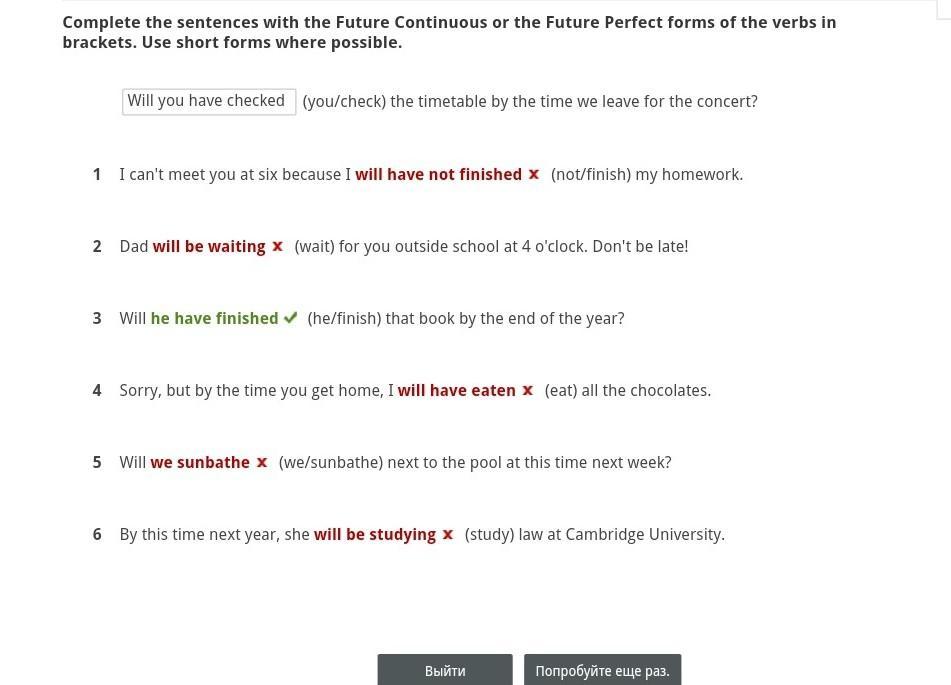Click the hint '(not/finish)' in sentence one
Image resolution: width=951 pixels, height=685 pixels.
click(590, 174)
